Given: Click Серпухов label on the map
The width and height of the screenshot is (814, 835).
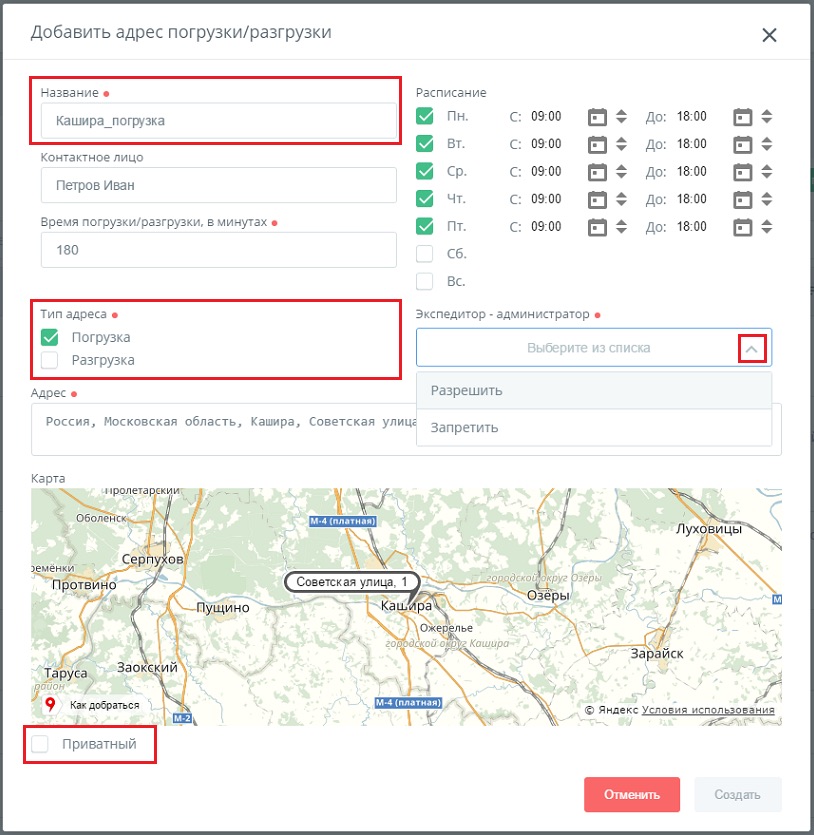Looking at the screenshot, I should click(x=153, y=559).
